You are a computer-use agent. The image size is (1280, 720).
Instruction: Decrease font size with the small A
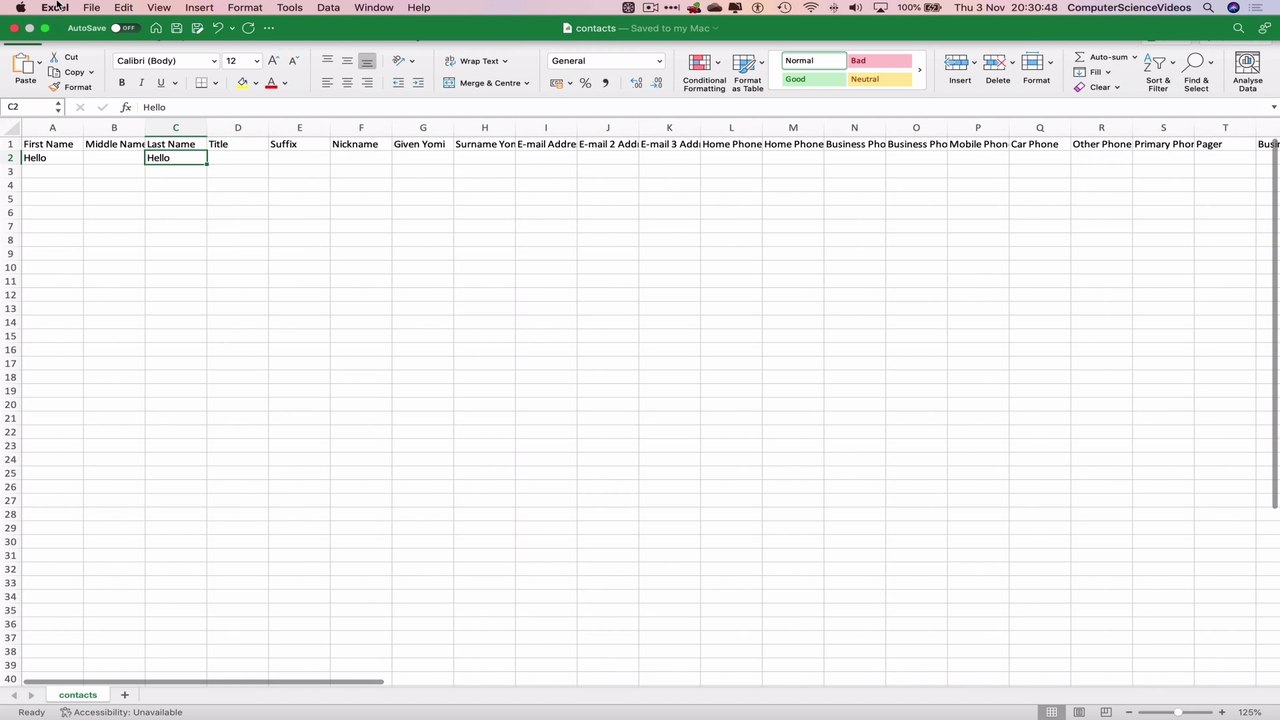[293, 61]
